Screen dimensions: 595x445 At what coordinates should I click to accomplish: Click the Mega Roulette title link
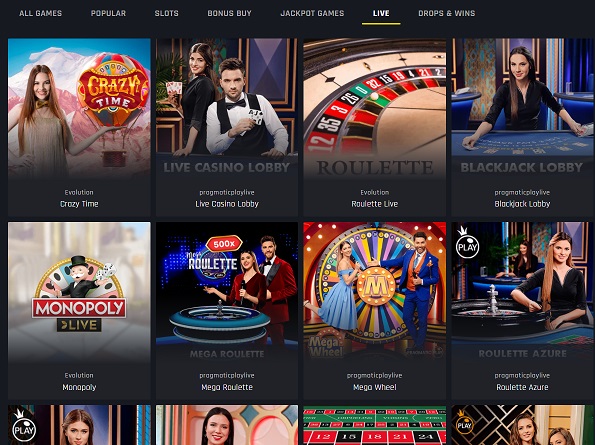[227, 387]
